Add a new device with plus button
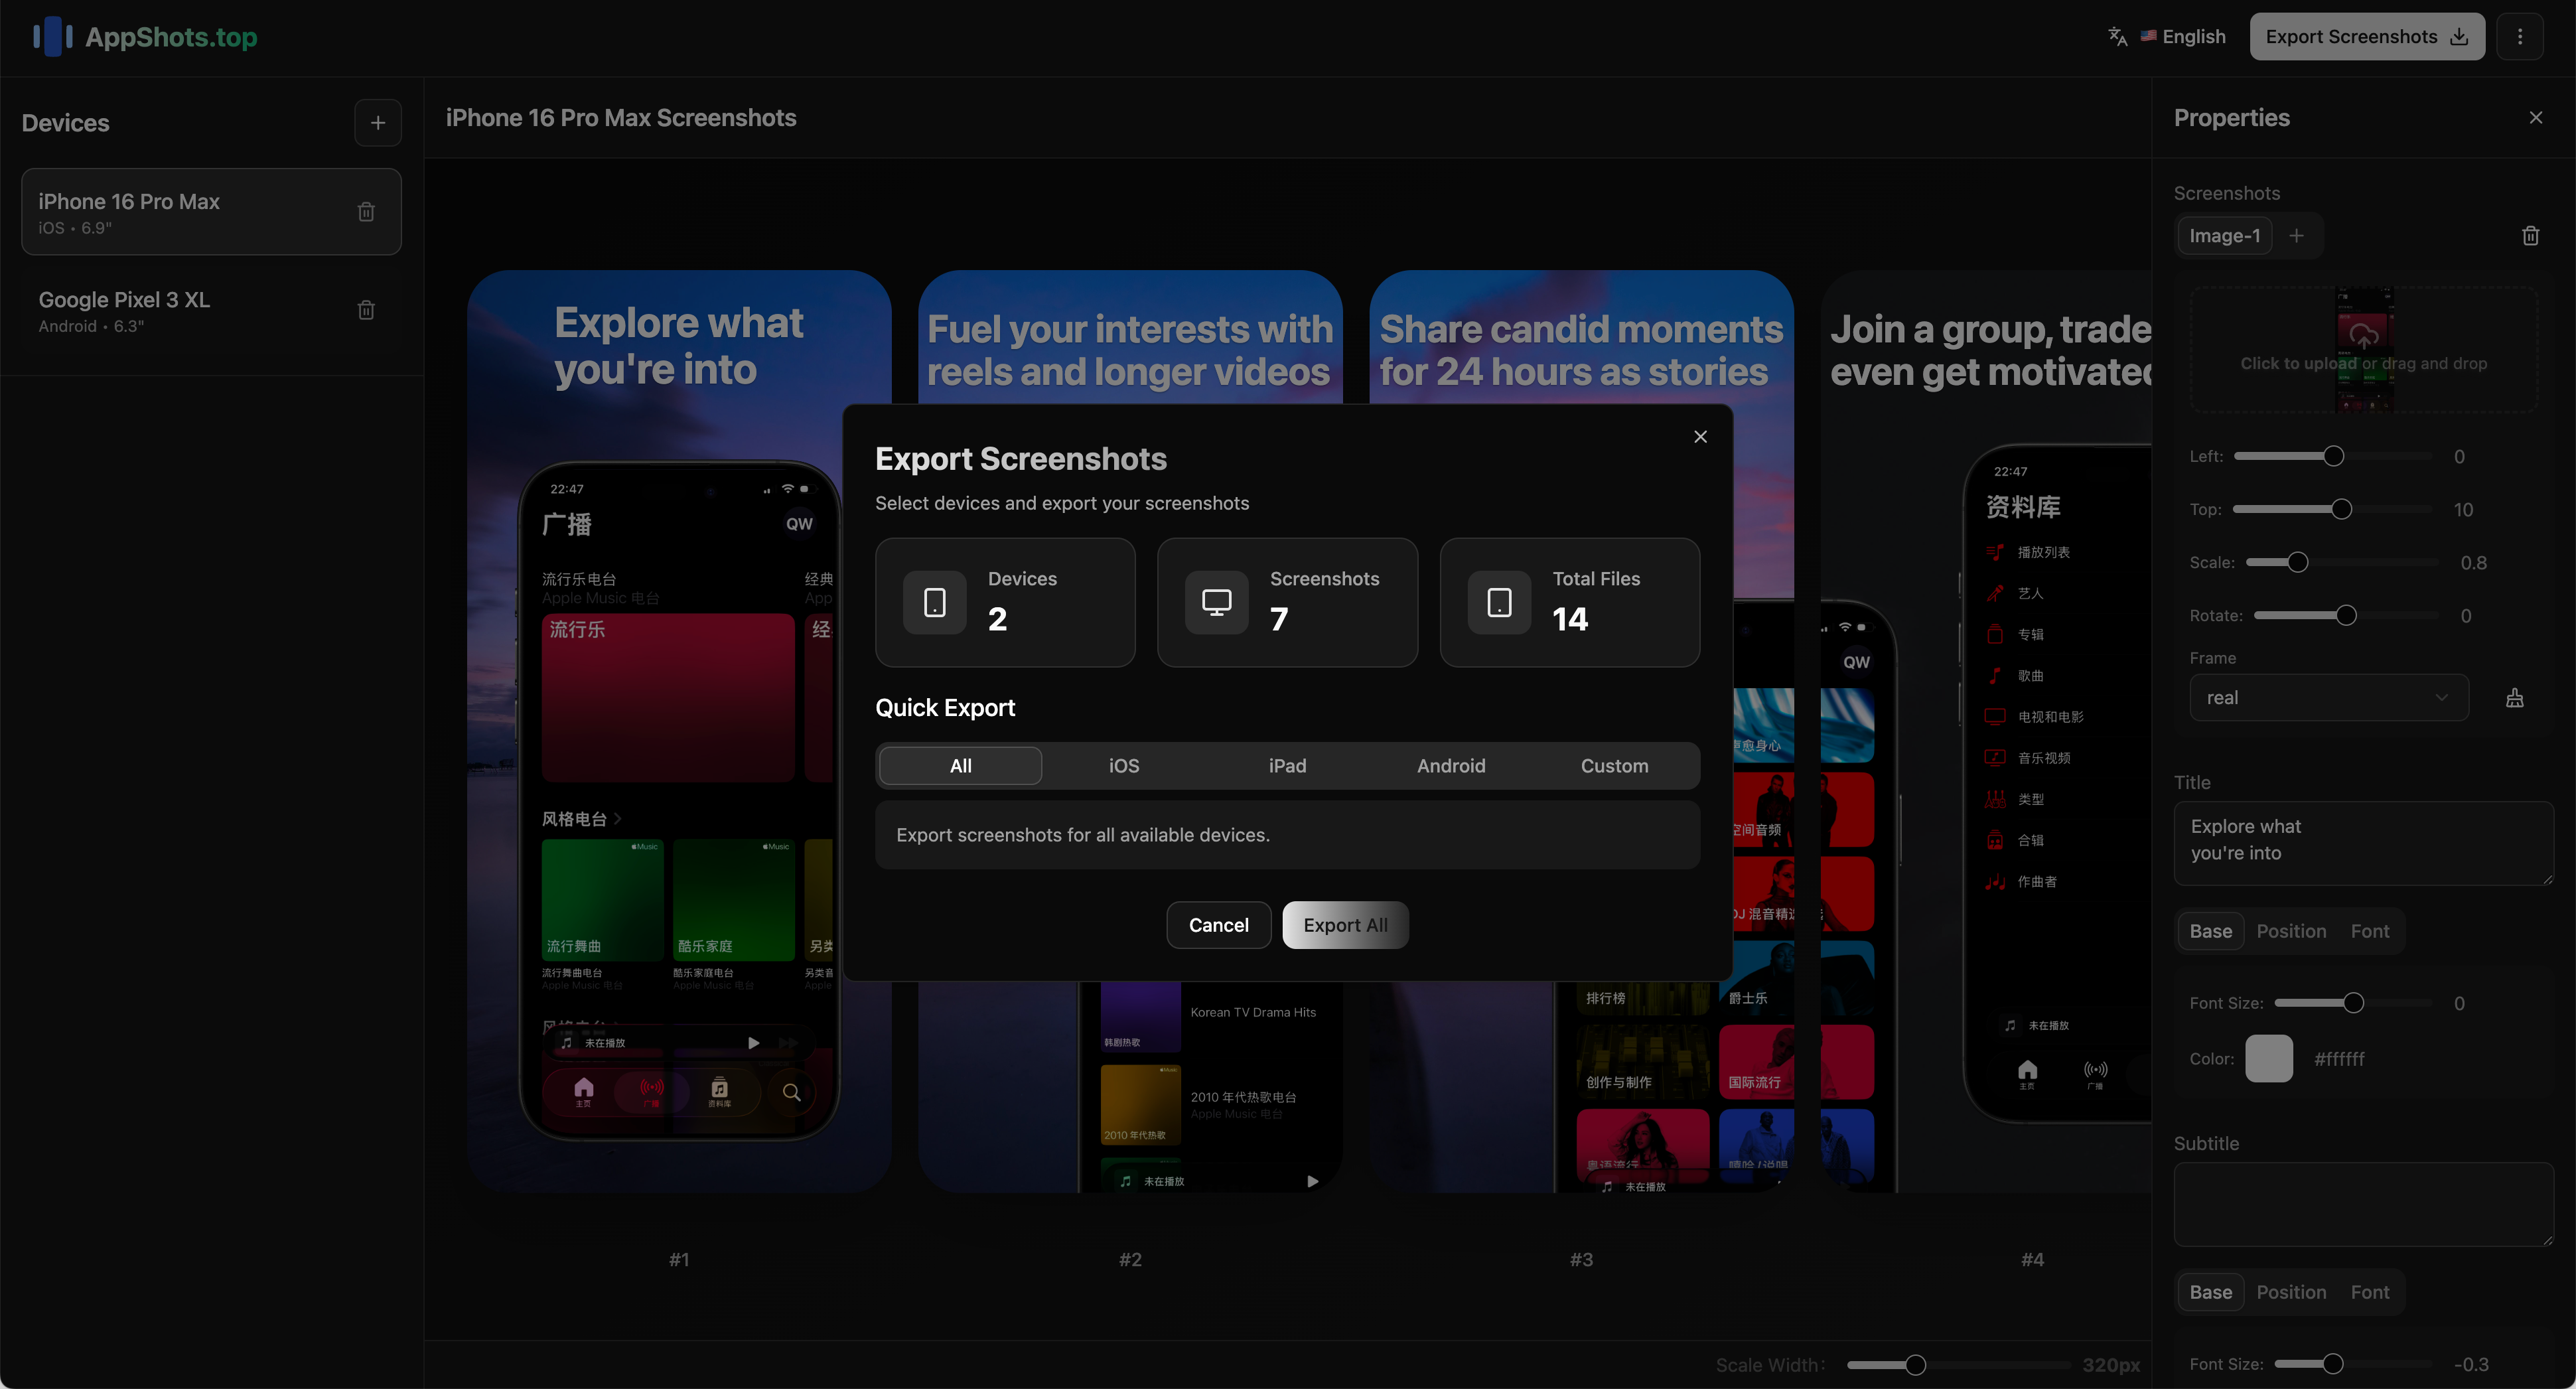Viewport: 2576px width, 1389px height. point(378,123)
